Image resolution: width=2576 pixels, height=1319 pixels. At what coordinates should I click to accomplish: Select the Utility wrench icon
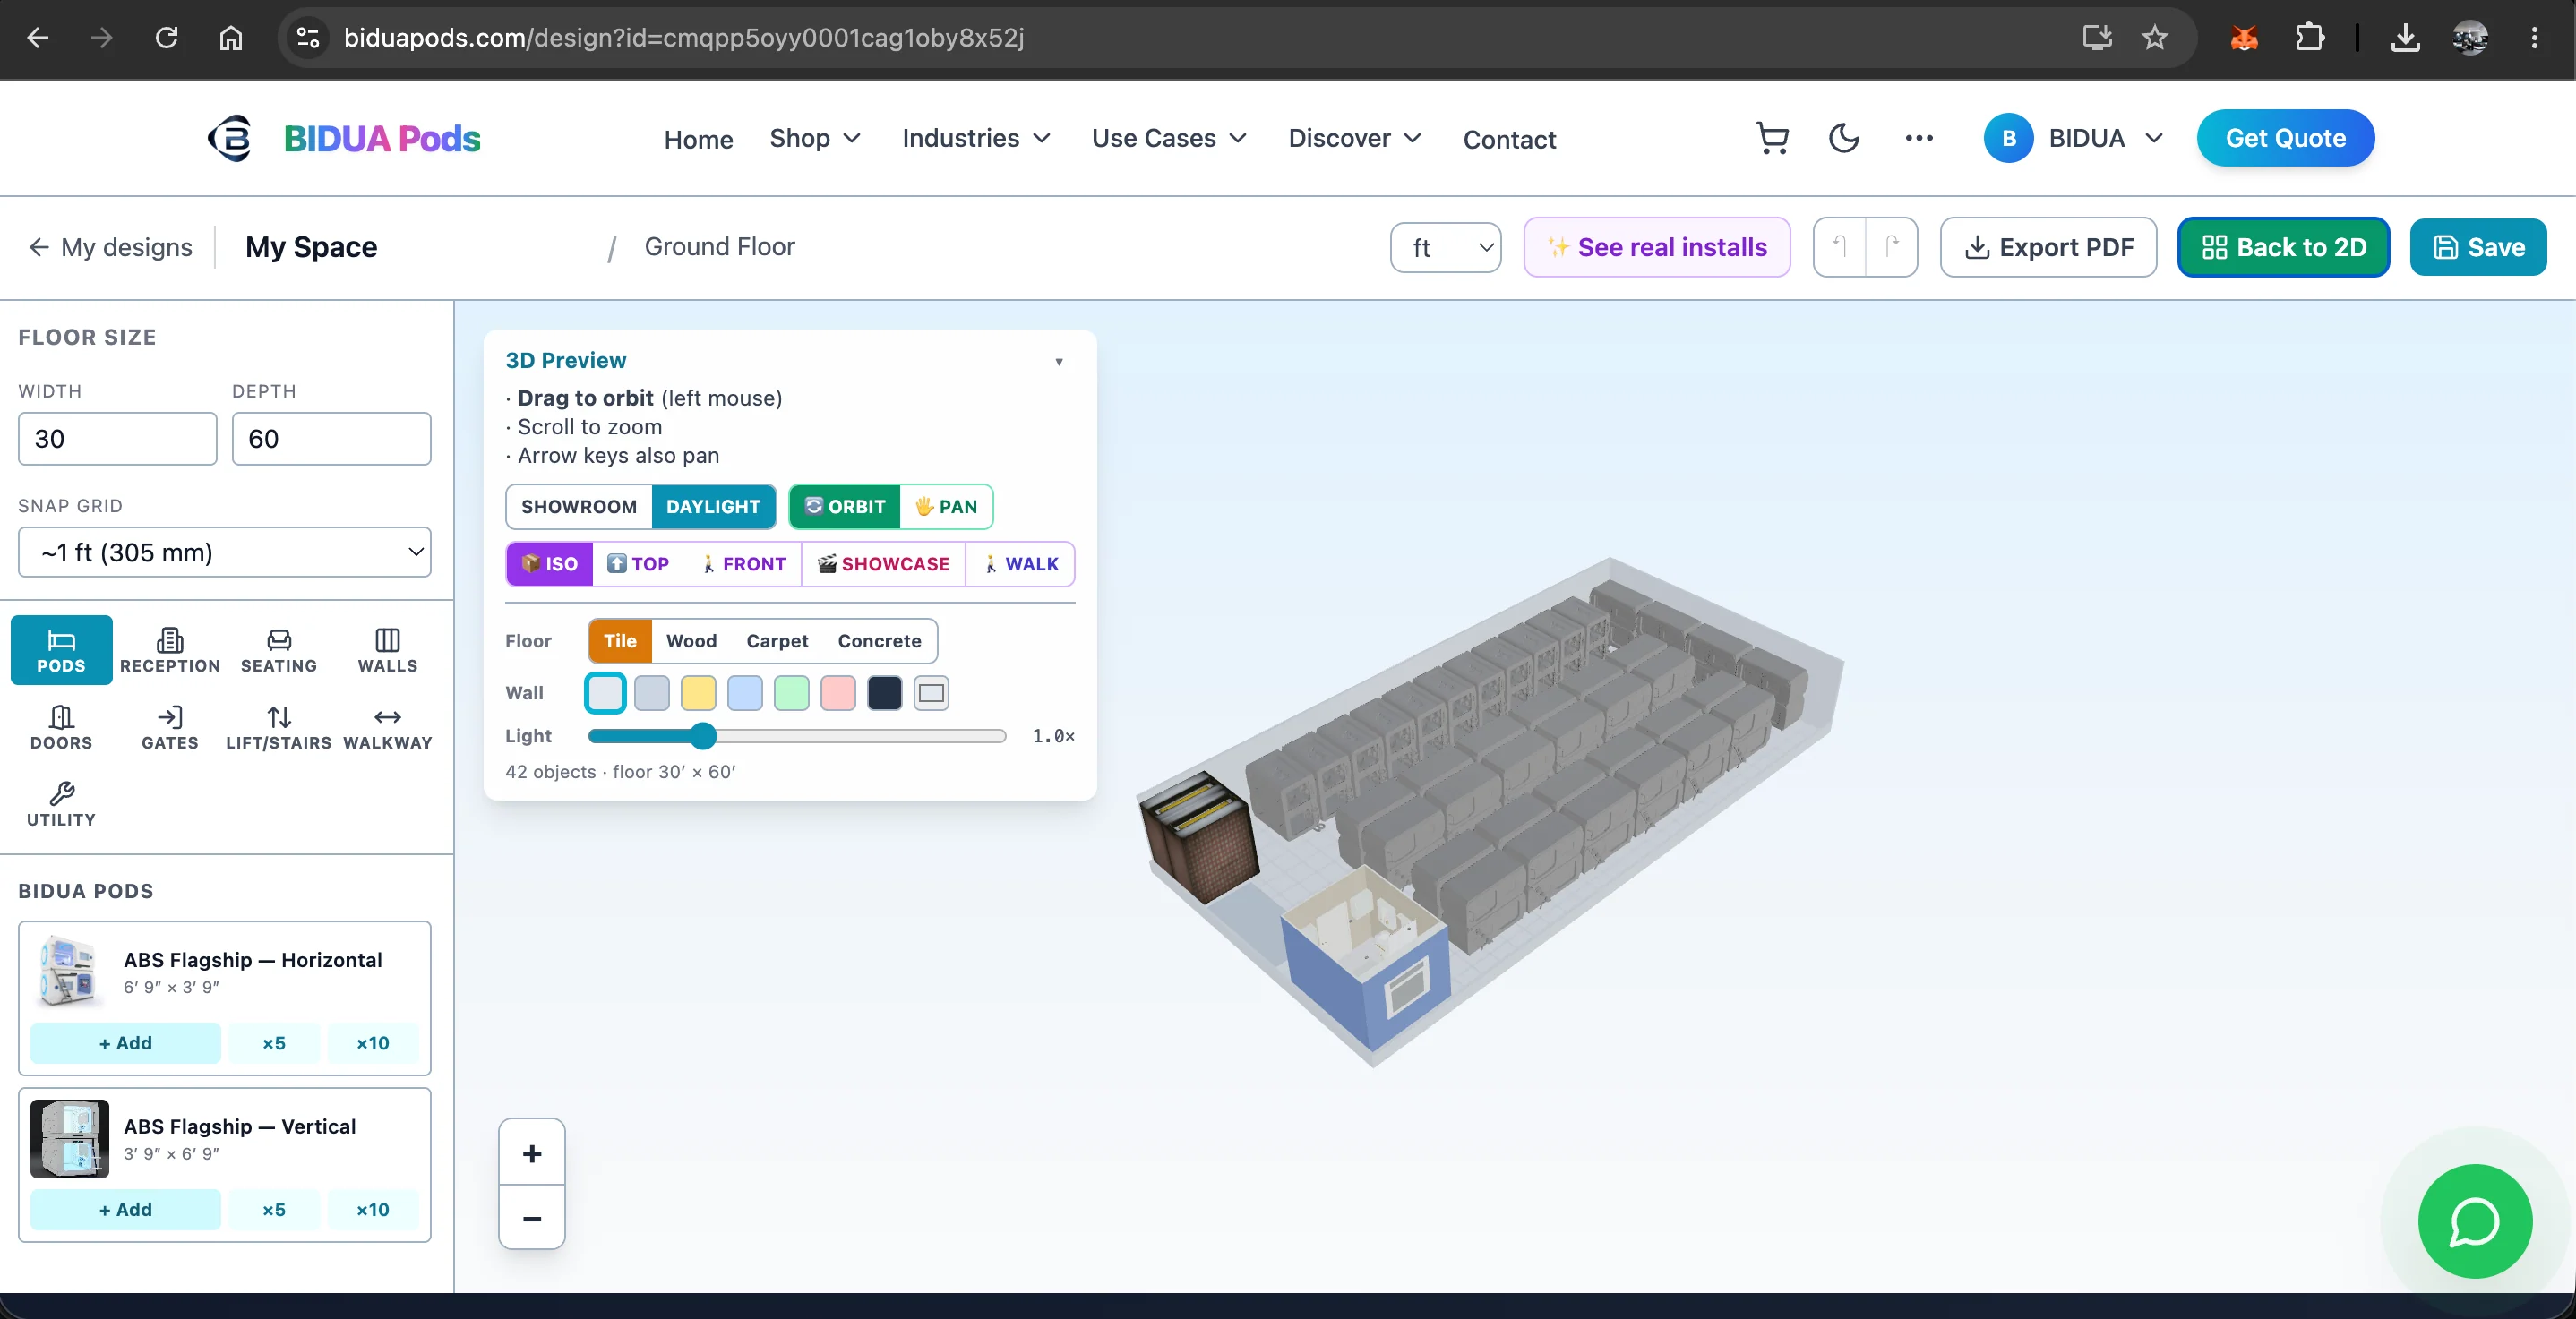point(61,804)
